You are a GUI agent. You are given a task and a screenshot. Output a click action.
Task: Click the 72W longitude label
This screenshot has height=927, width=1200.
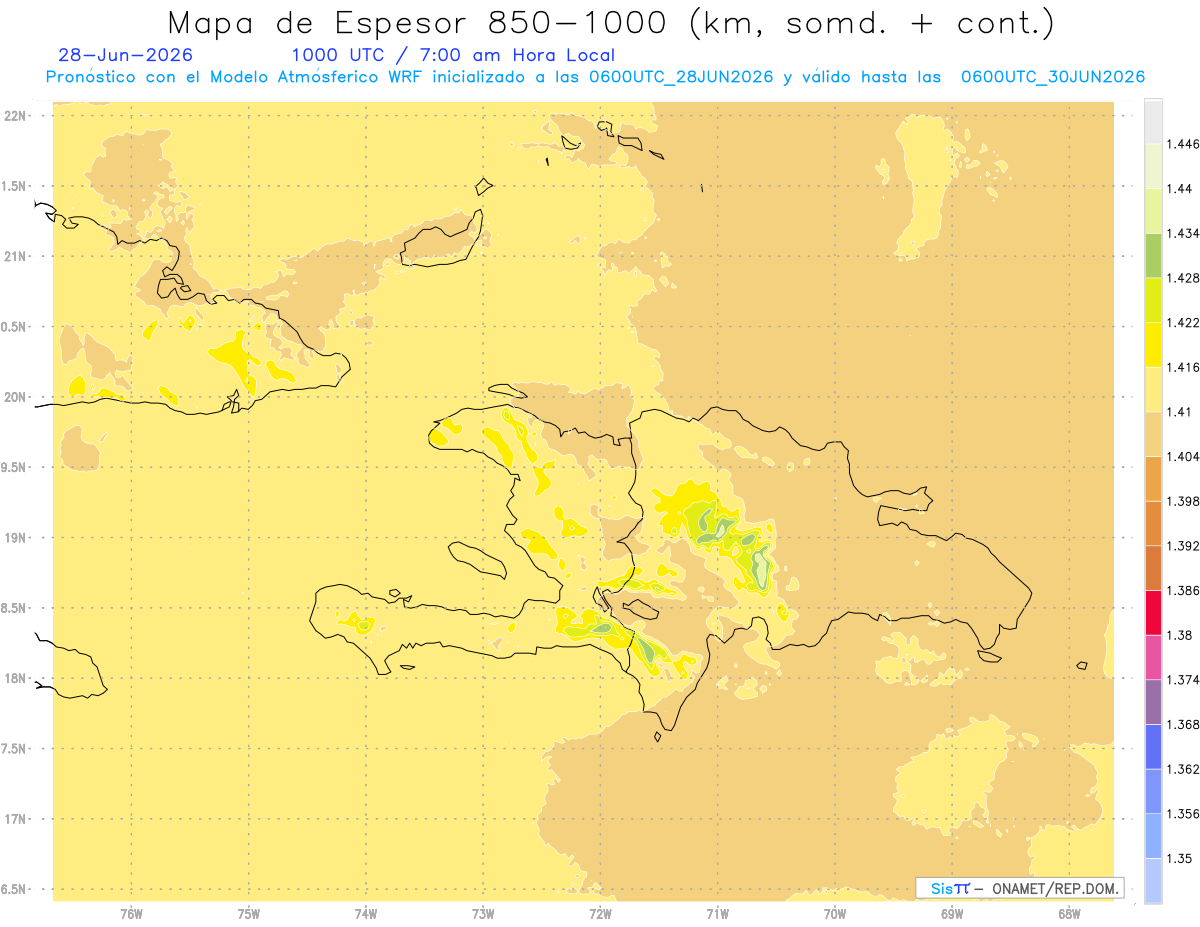pos(600,913)
